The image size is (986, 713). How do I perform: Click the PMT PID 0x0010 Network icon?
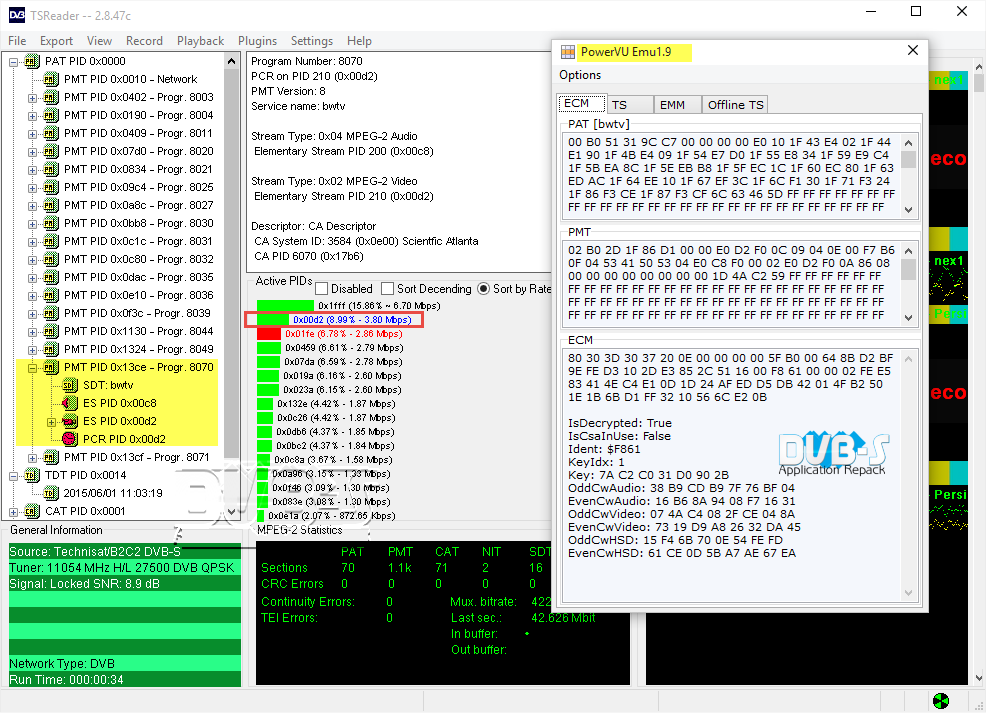tap(51, 79)
